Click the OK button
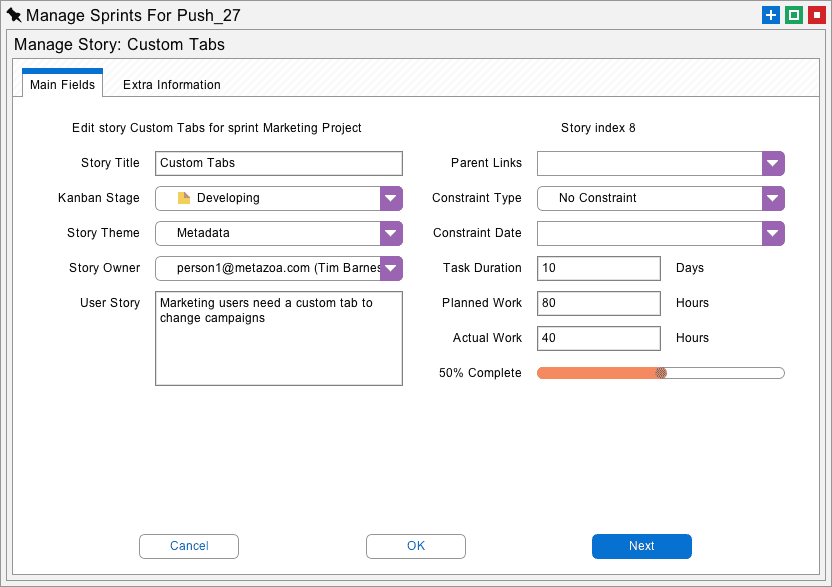 point(416,546)
